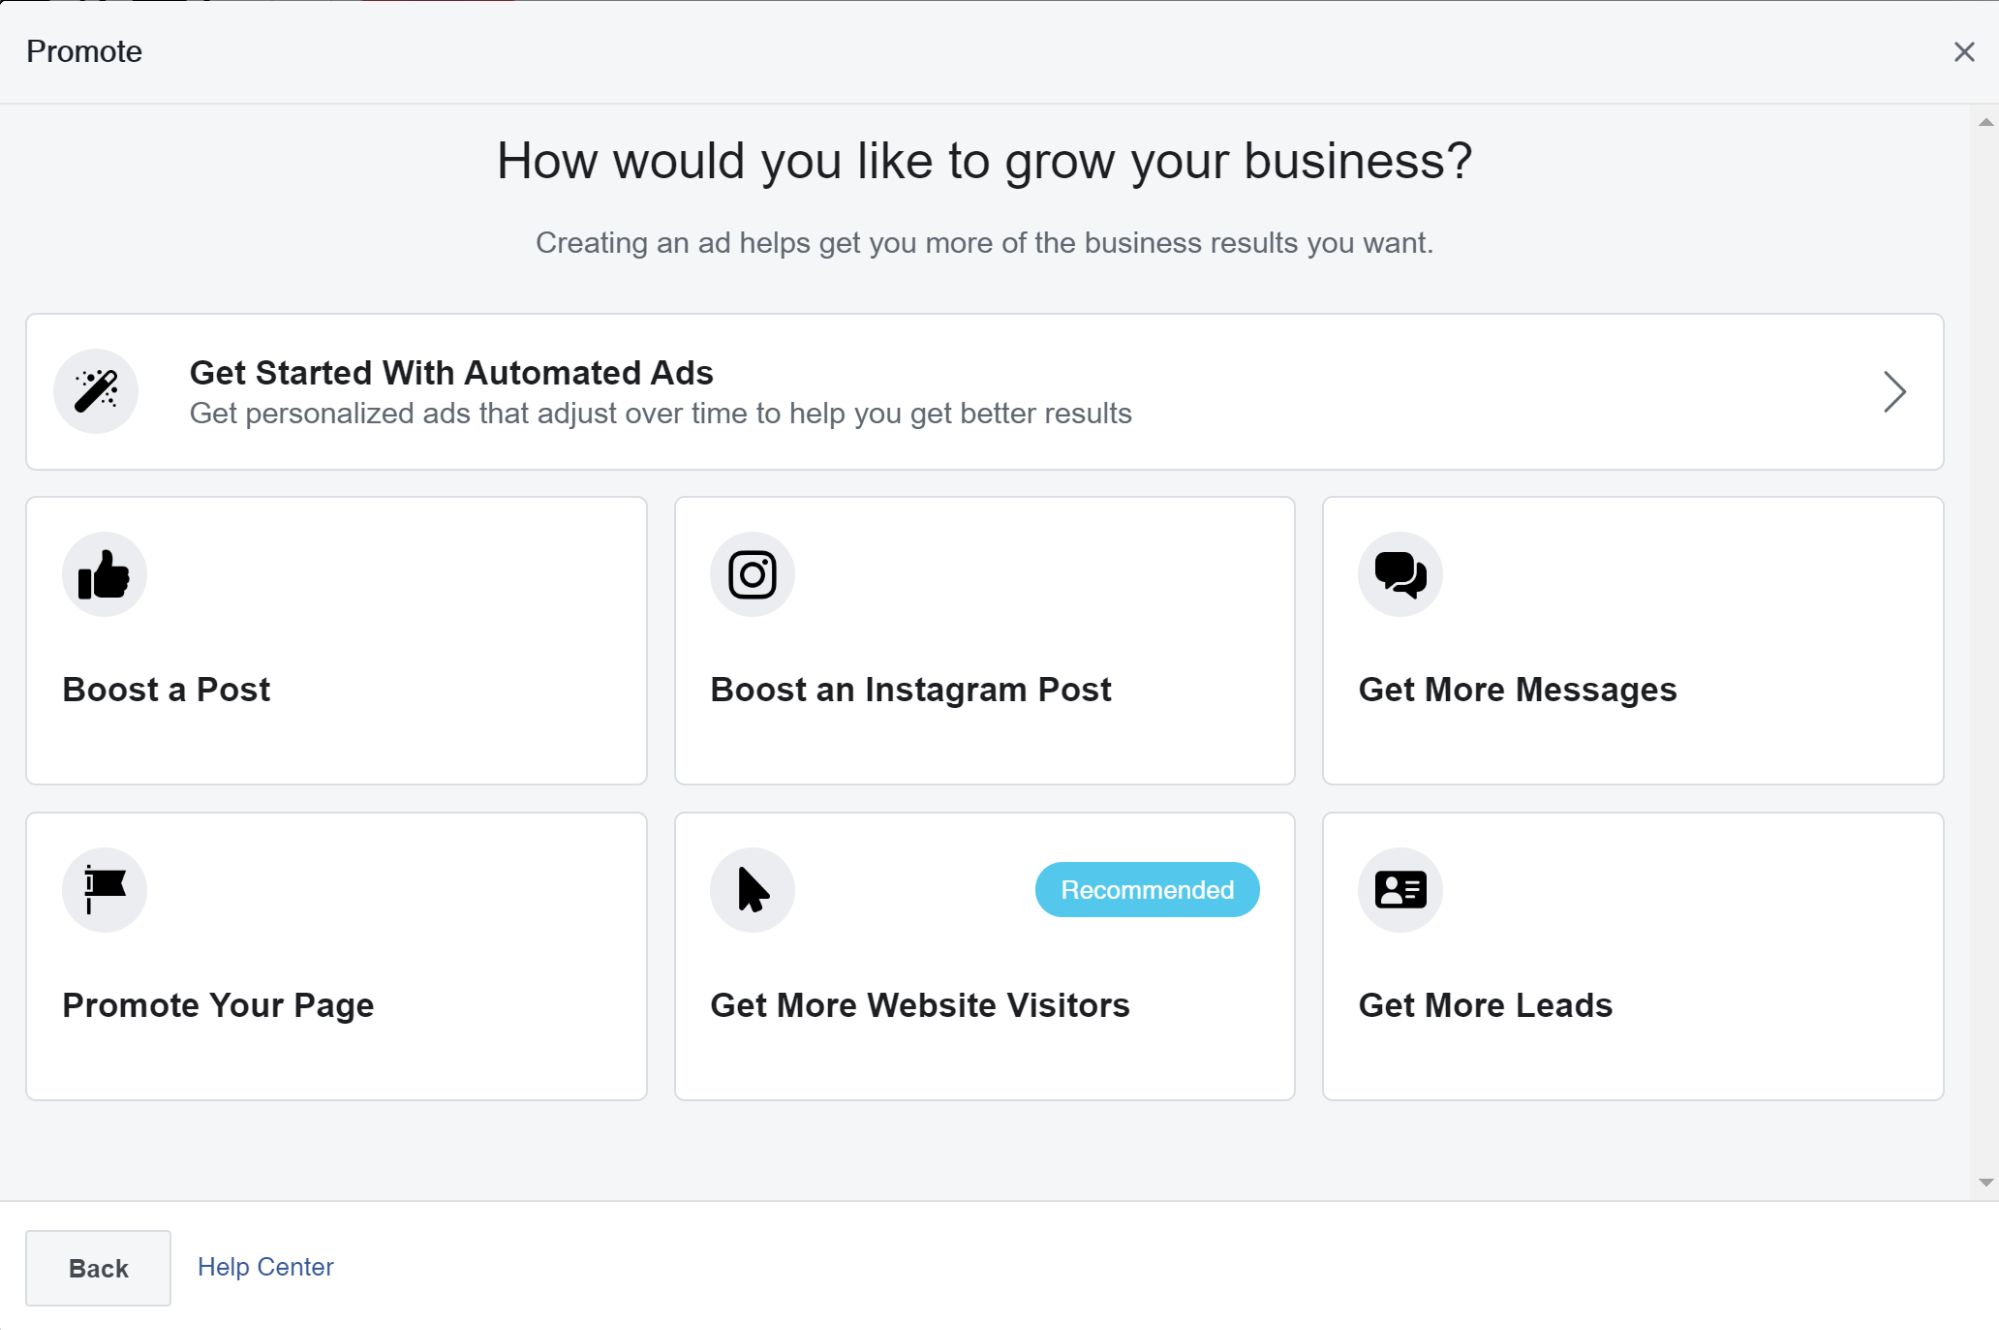
Task: Select Get More Messages card
Action: tap(1632, 641)
